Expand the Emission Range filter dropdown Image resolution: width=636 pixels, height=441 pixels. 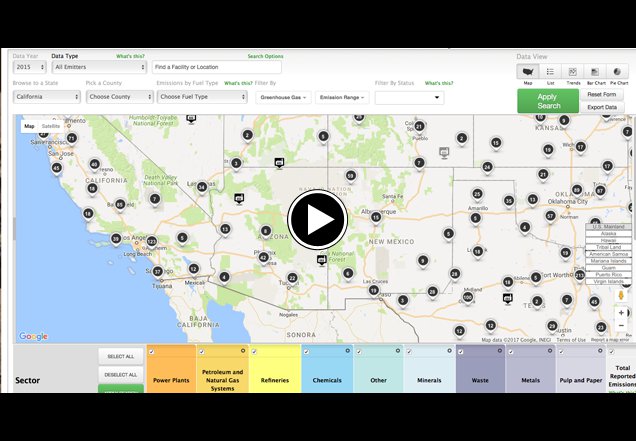[342, 97]
